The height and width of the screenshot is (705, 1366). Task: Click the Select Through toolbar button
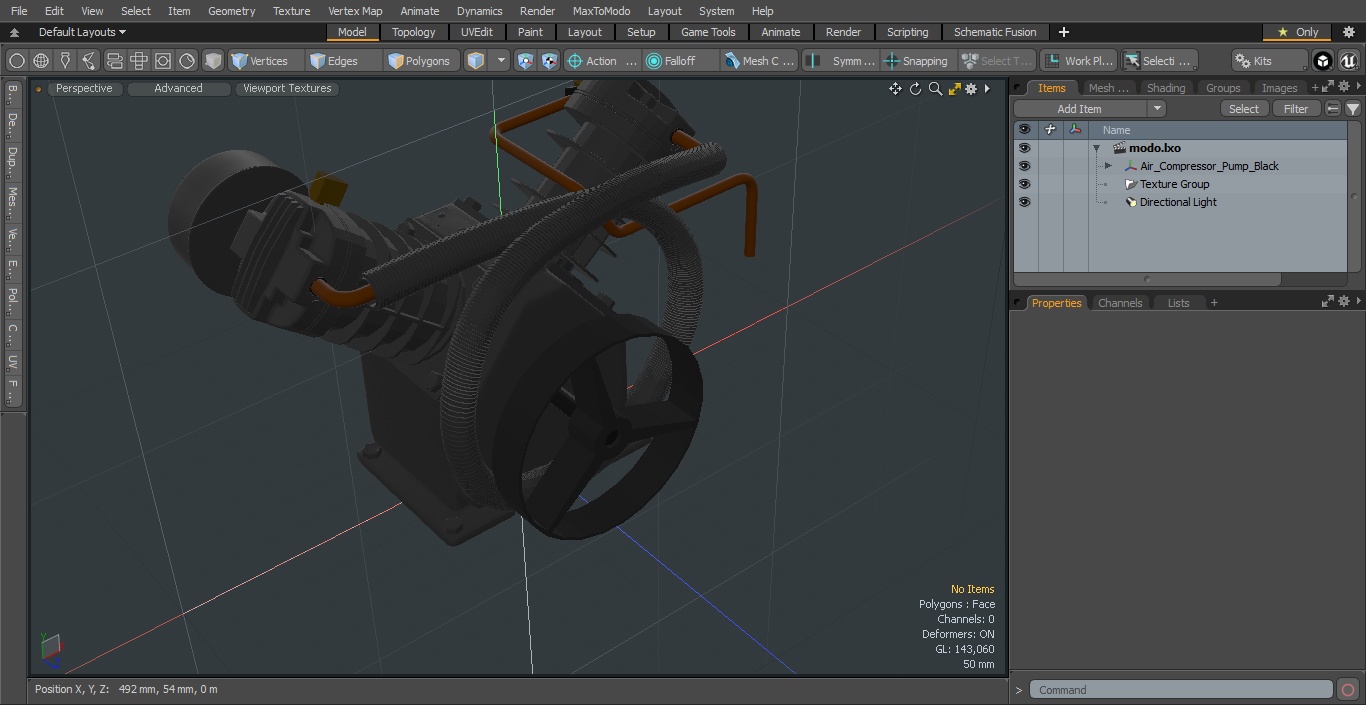997,61
